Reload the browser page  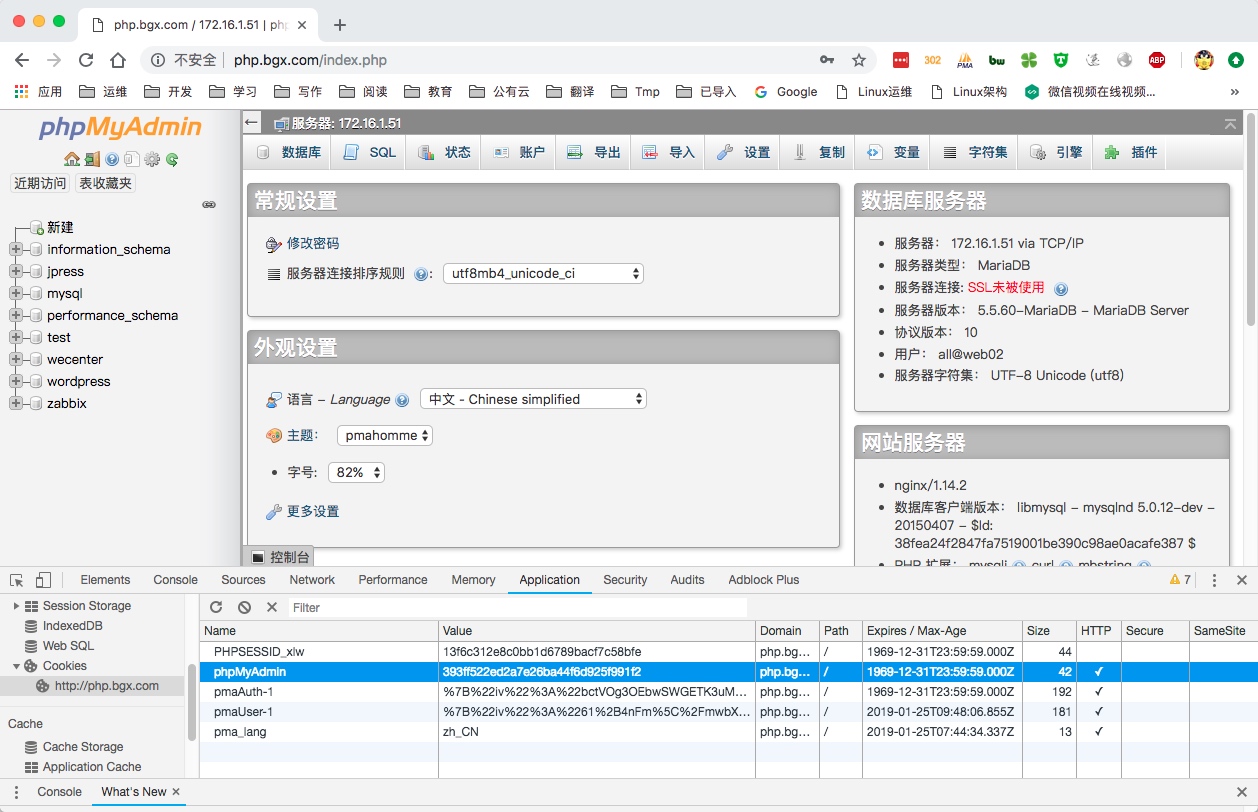coord(86,60)
